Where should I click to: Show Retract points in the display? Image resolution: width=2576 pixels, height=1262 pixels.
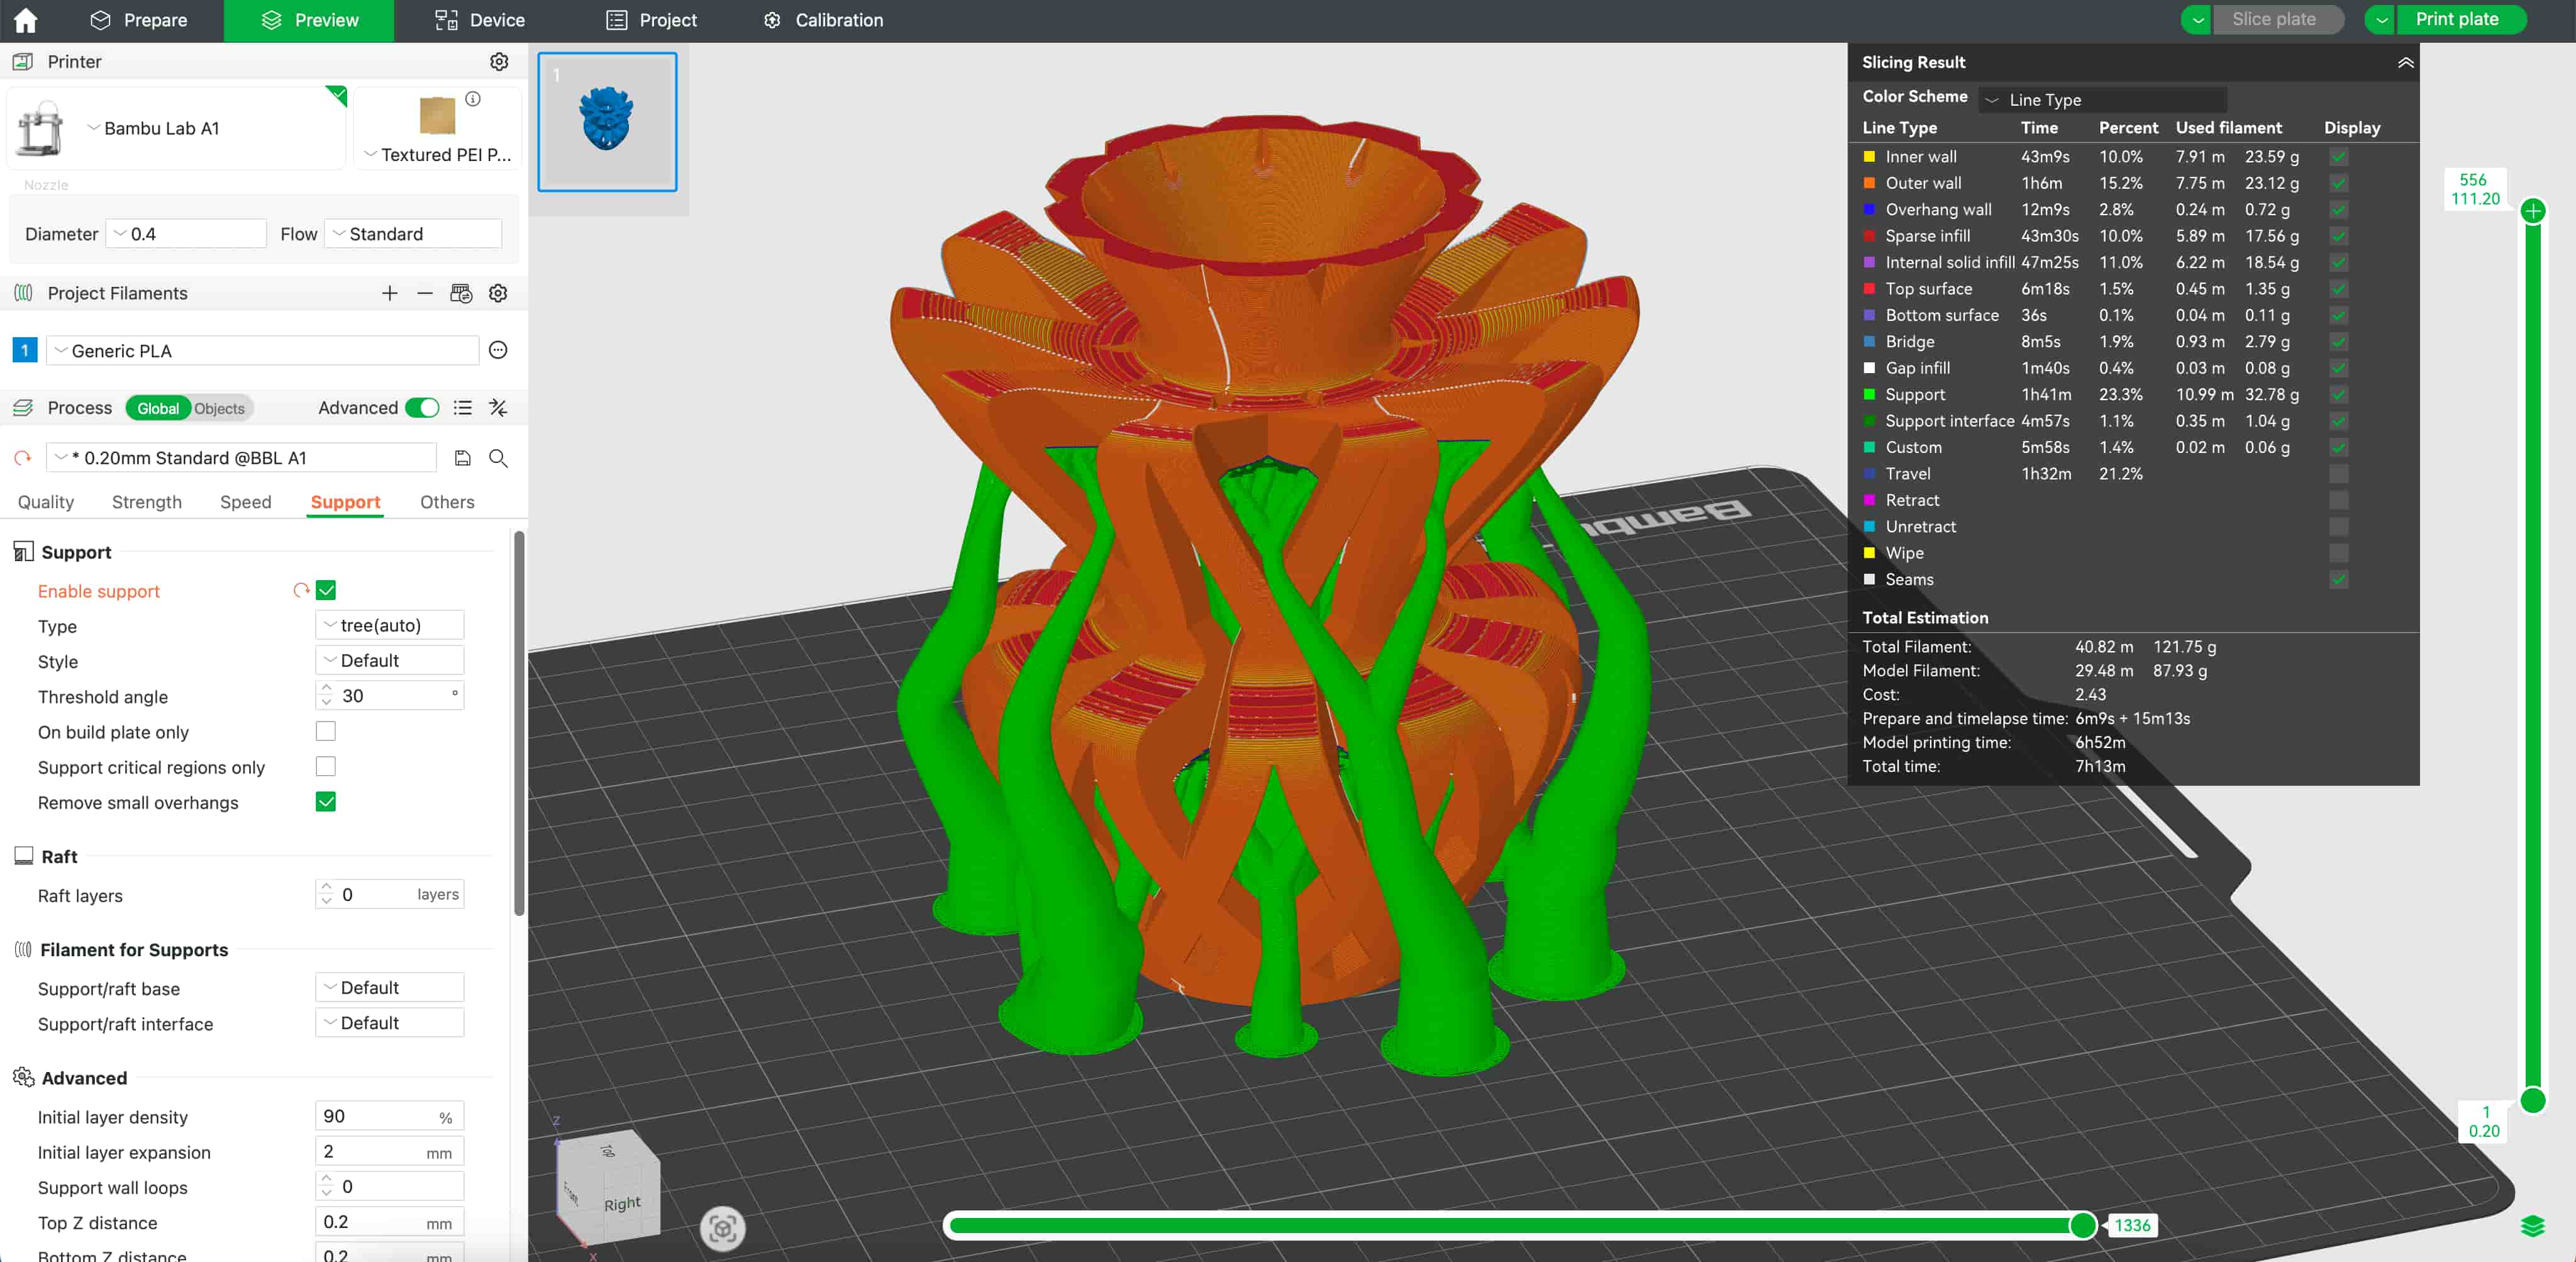pyautogui.click(x=2338, y=500)
